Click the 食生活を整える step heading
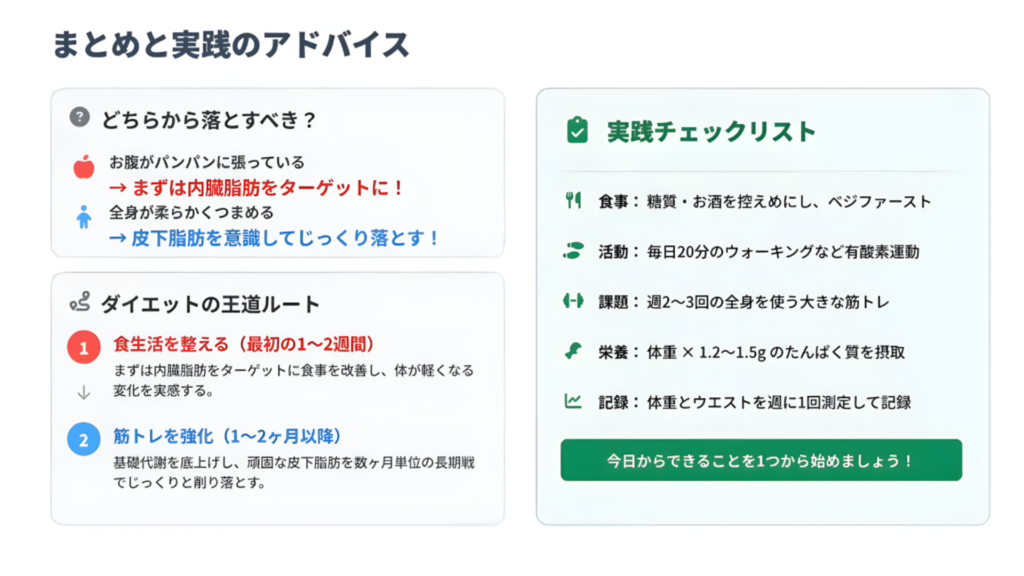 click(244, 344)
